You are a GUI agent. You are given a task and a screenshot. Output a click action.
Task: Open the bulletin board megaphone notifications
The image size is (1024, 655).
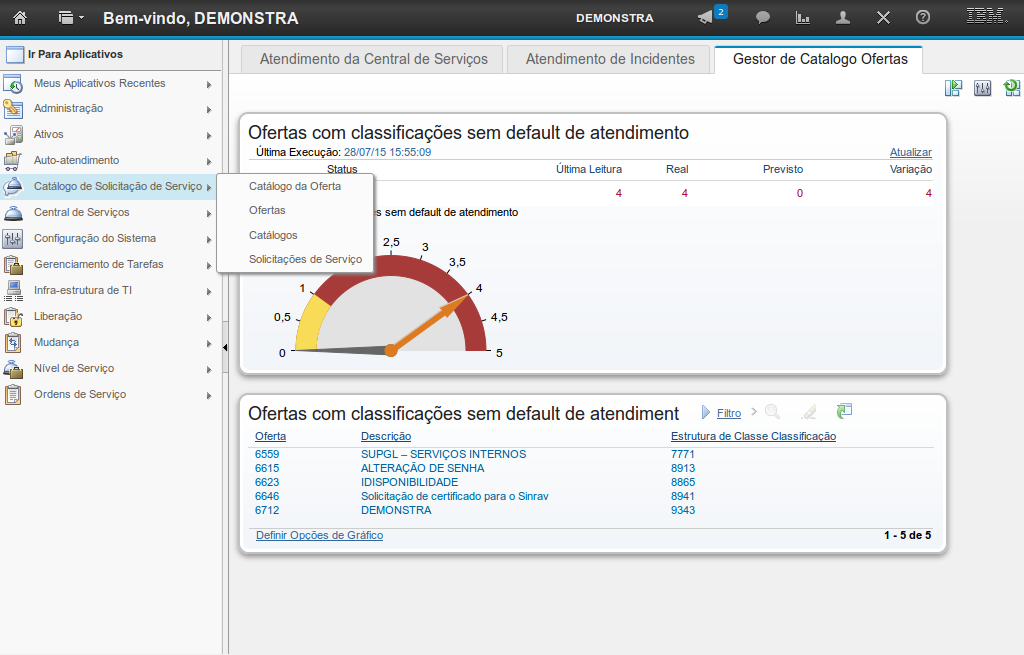(x=707, y=17)
